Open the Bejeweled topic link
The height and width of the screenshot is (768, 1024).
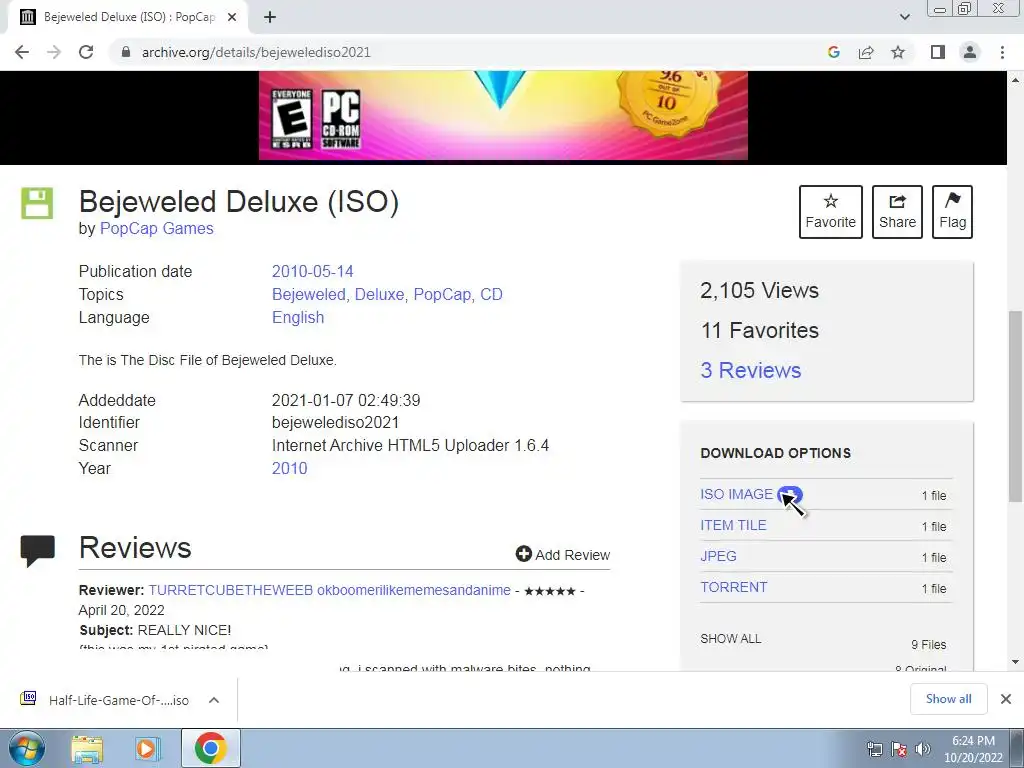pos(308,295)
